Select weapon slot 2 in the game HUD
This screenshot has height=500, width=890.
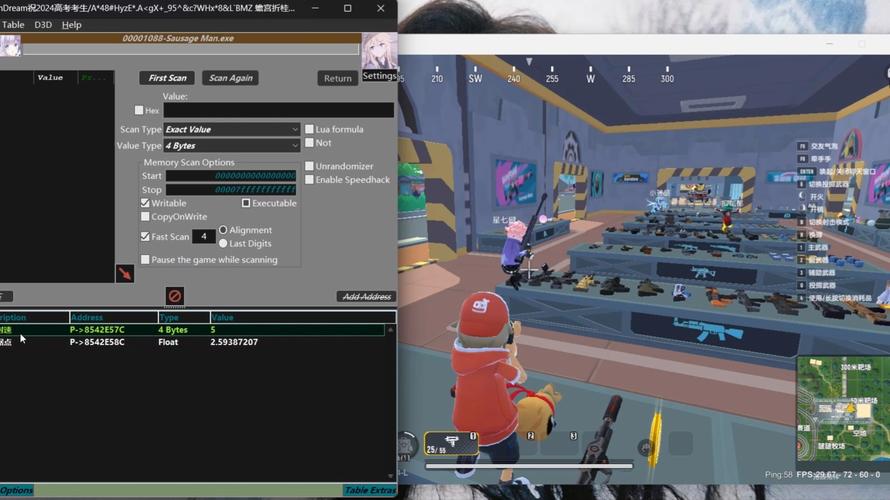531,436
